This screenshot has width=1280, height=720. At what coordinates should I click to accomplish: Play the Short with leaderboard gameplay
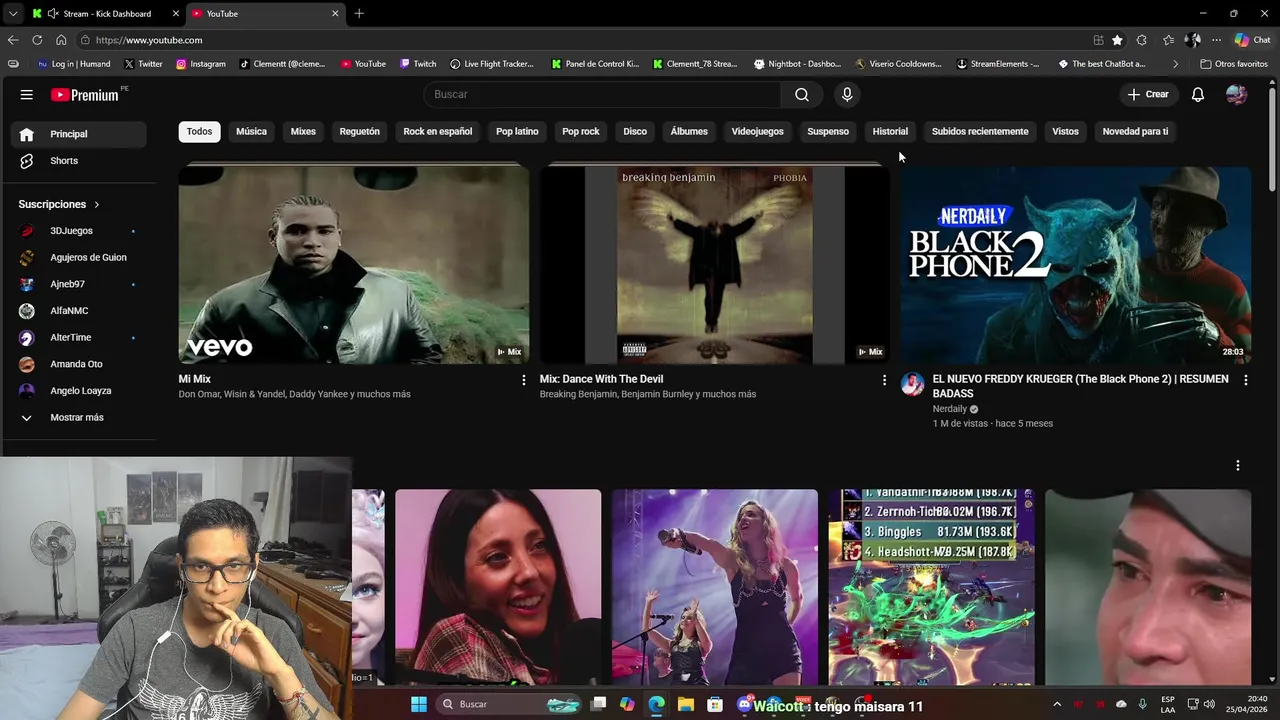coord(931,587)
